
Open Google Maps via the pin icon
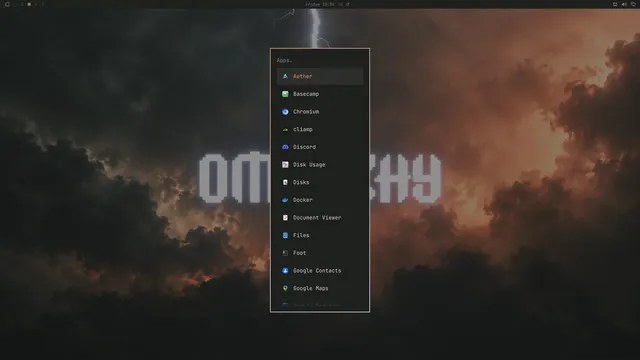pos(285,288)
